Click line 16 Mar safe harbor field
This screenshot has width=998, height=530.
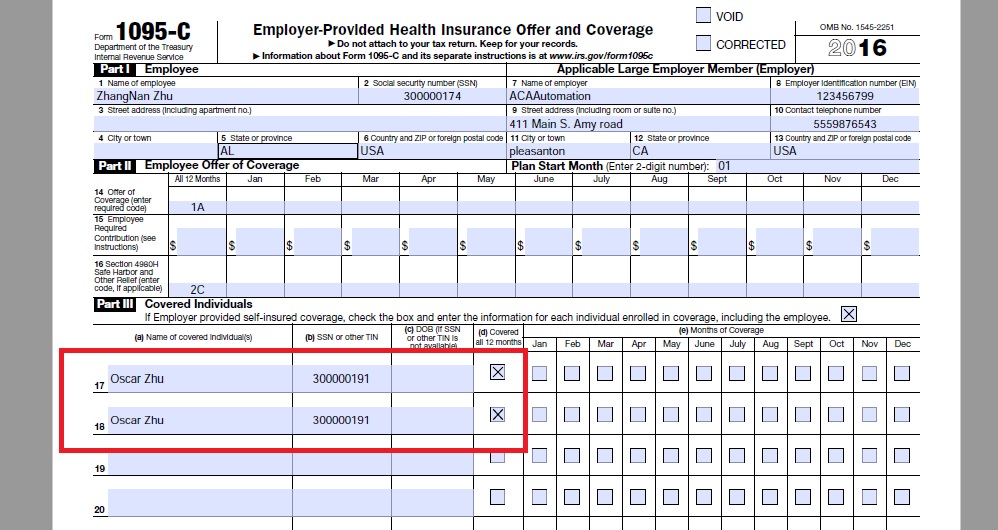coord(370,289)
